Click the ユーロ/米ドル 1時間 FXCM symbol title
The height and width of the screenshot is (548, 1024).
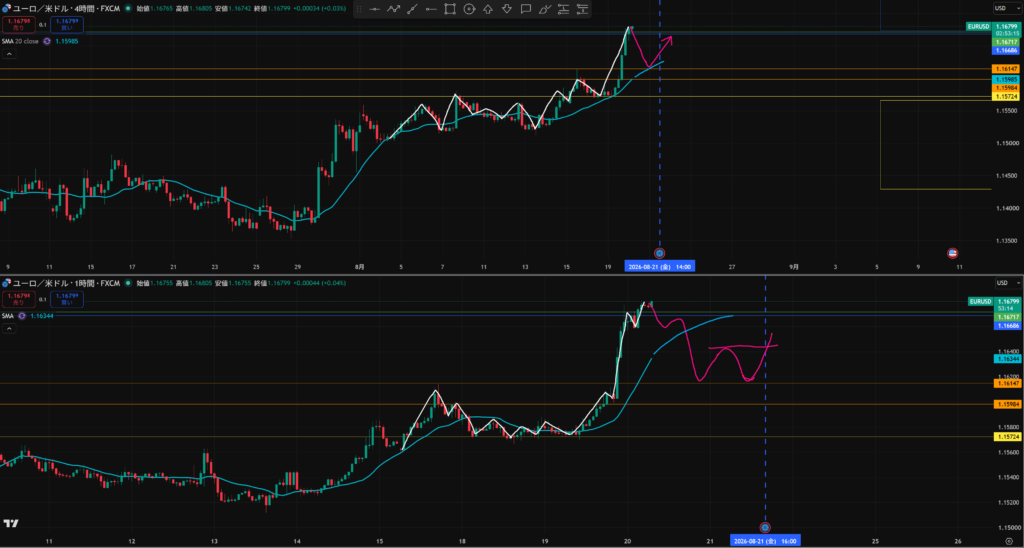coord(67,283)
